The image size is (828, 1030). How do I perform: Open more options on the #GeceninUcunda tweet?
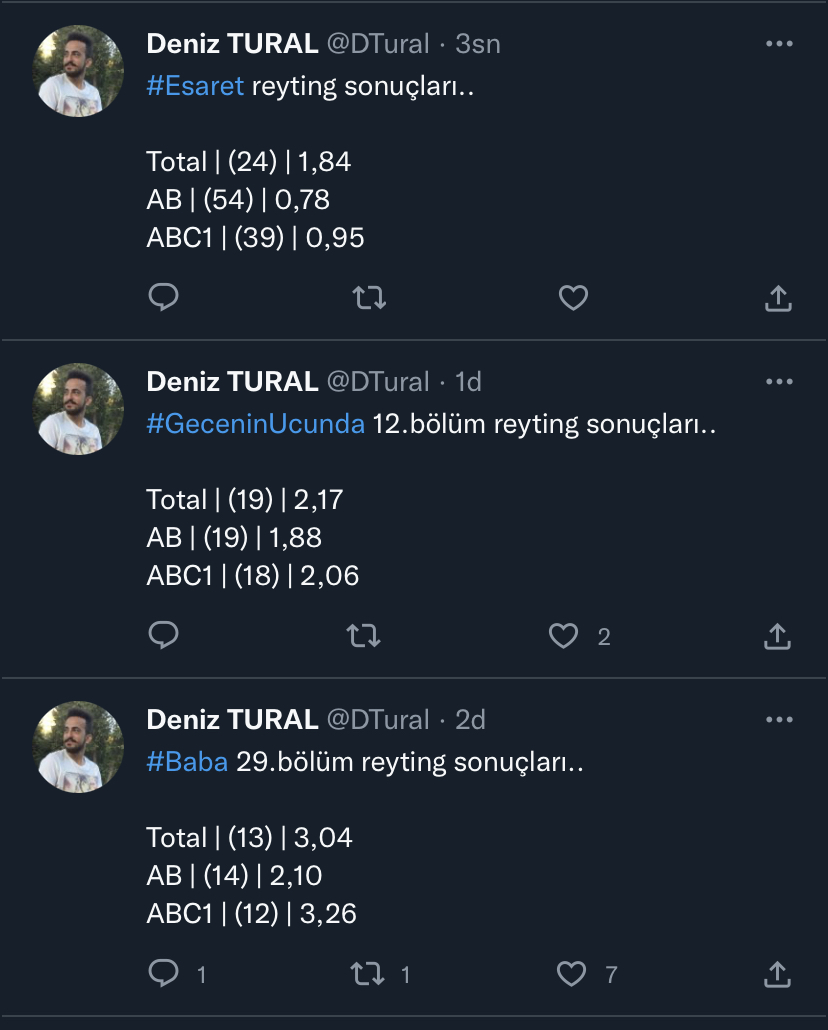point(779,382)
